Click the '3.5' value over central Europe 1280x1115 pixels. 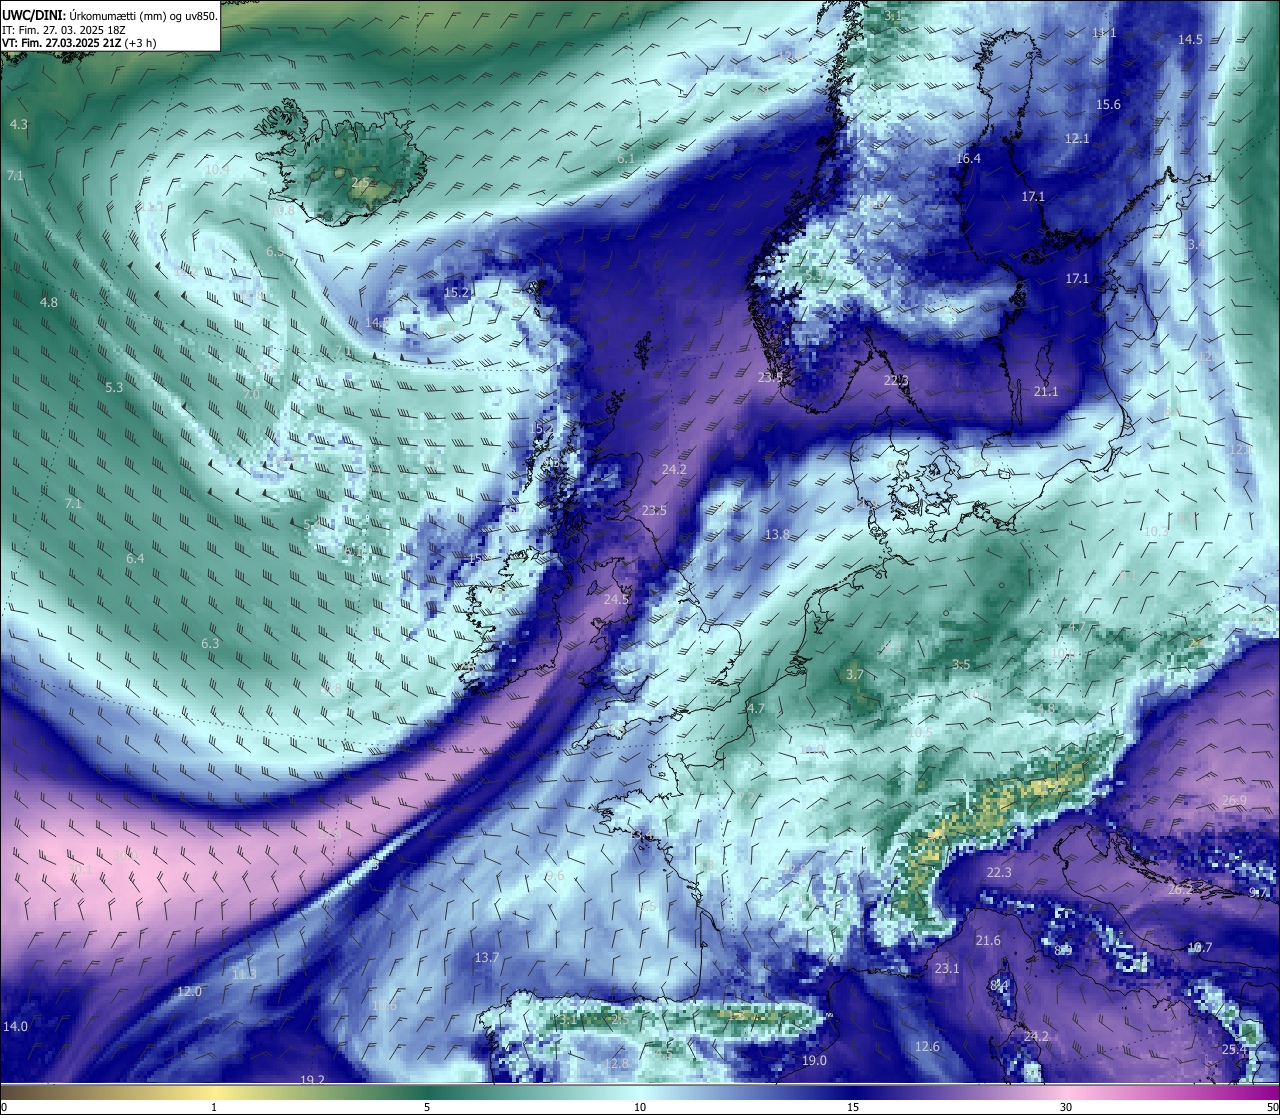(961, 665)
